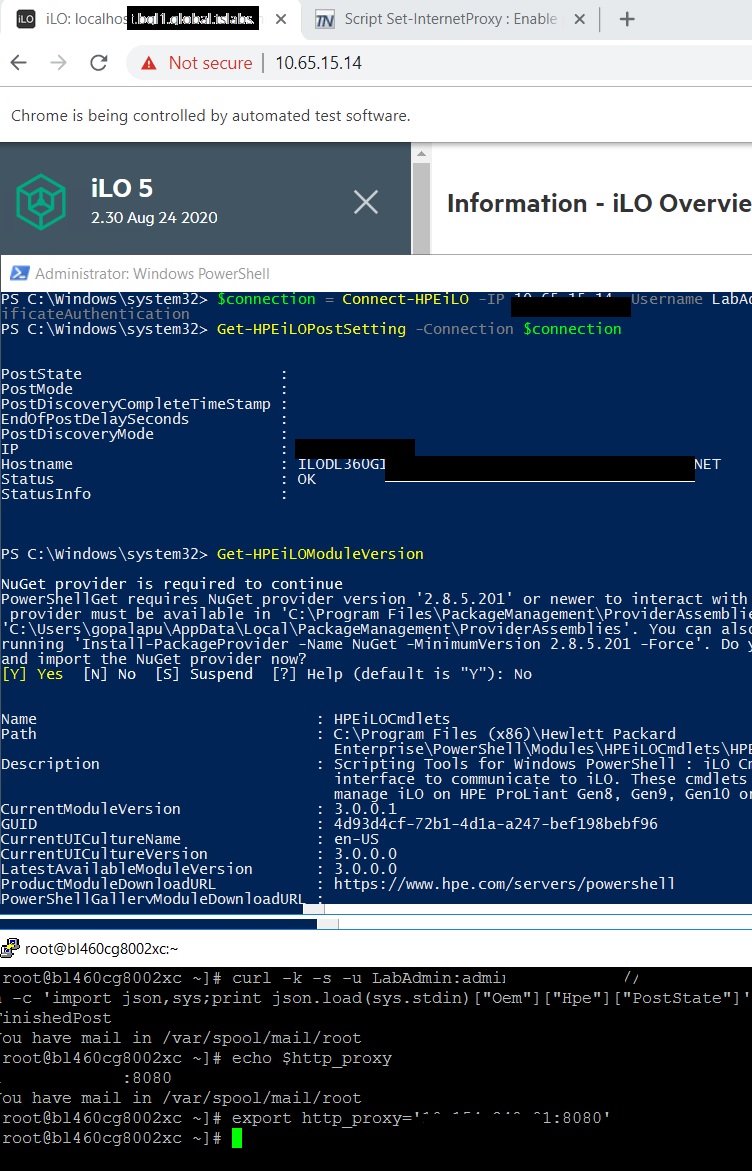Viewport: 752px width, 1171px height.
Task: Click the PowerShell window title icon
Action: 19,273
